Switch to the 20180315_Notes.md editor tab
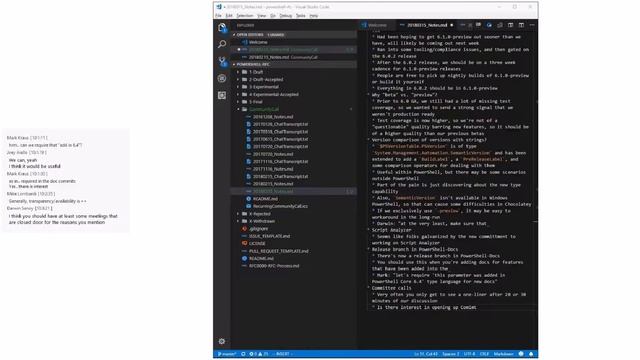This screenshot has height=360, width=640. pos(427,25)
